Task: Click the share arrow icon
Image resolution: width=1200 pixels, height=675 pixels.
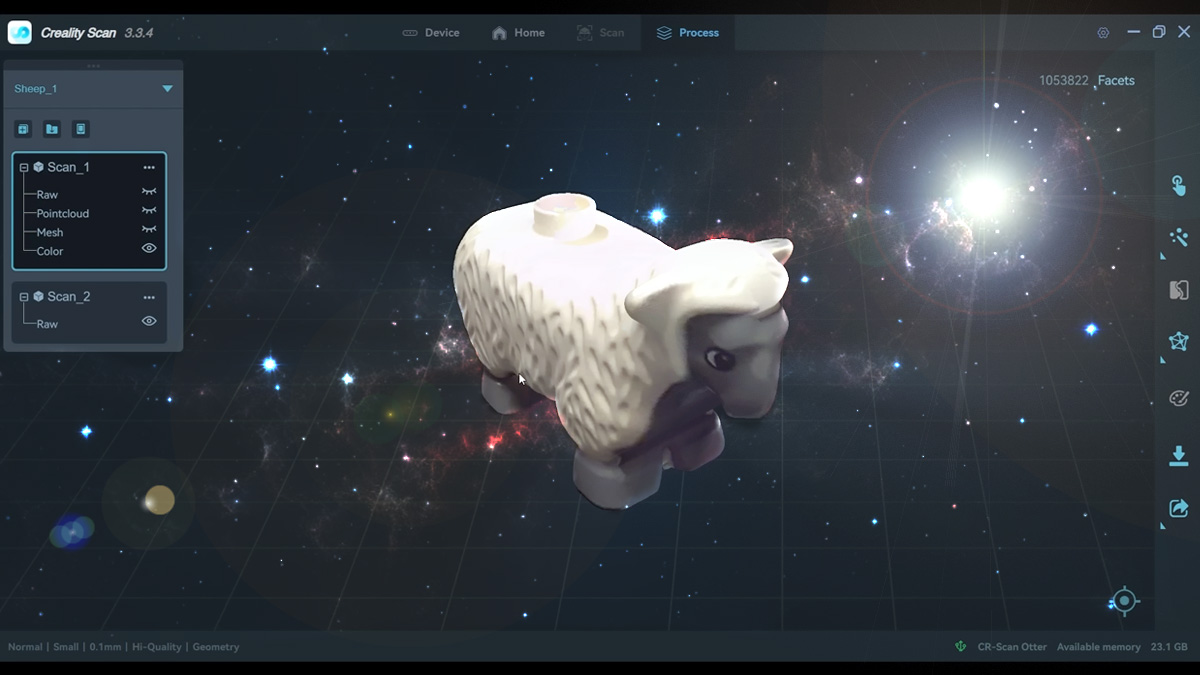Action: pyautogui.click(x=1178, y=508)
